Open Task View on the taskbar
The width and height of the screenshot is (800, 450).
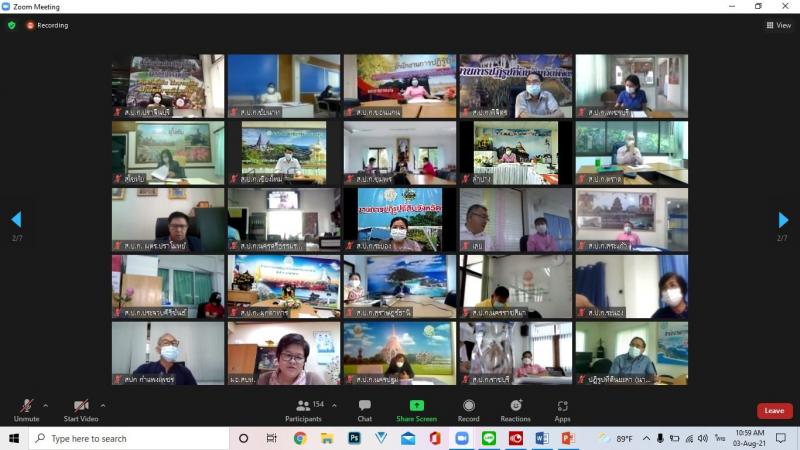click(x=271, y=438)
